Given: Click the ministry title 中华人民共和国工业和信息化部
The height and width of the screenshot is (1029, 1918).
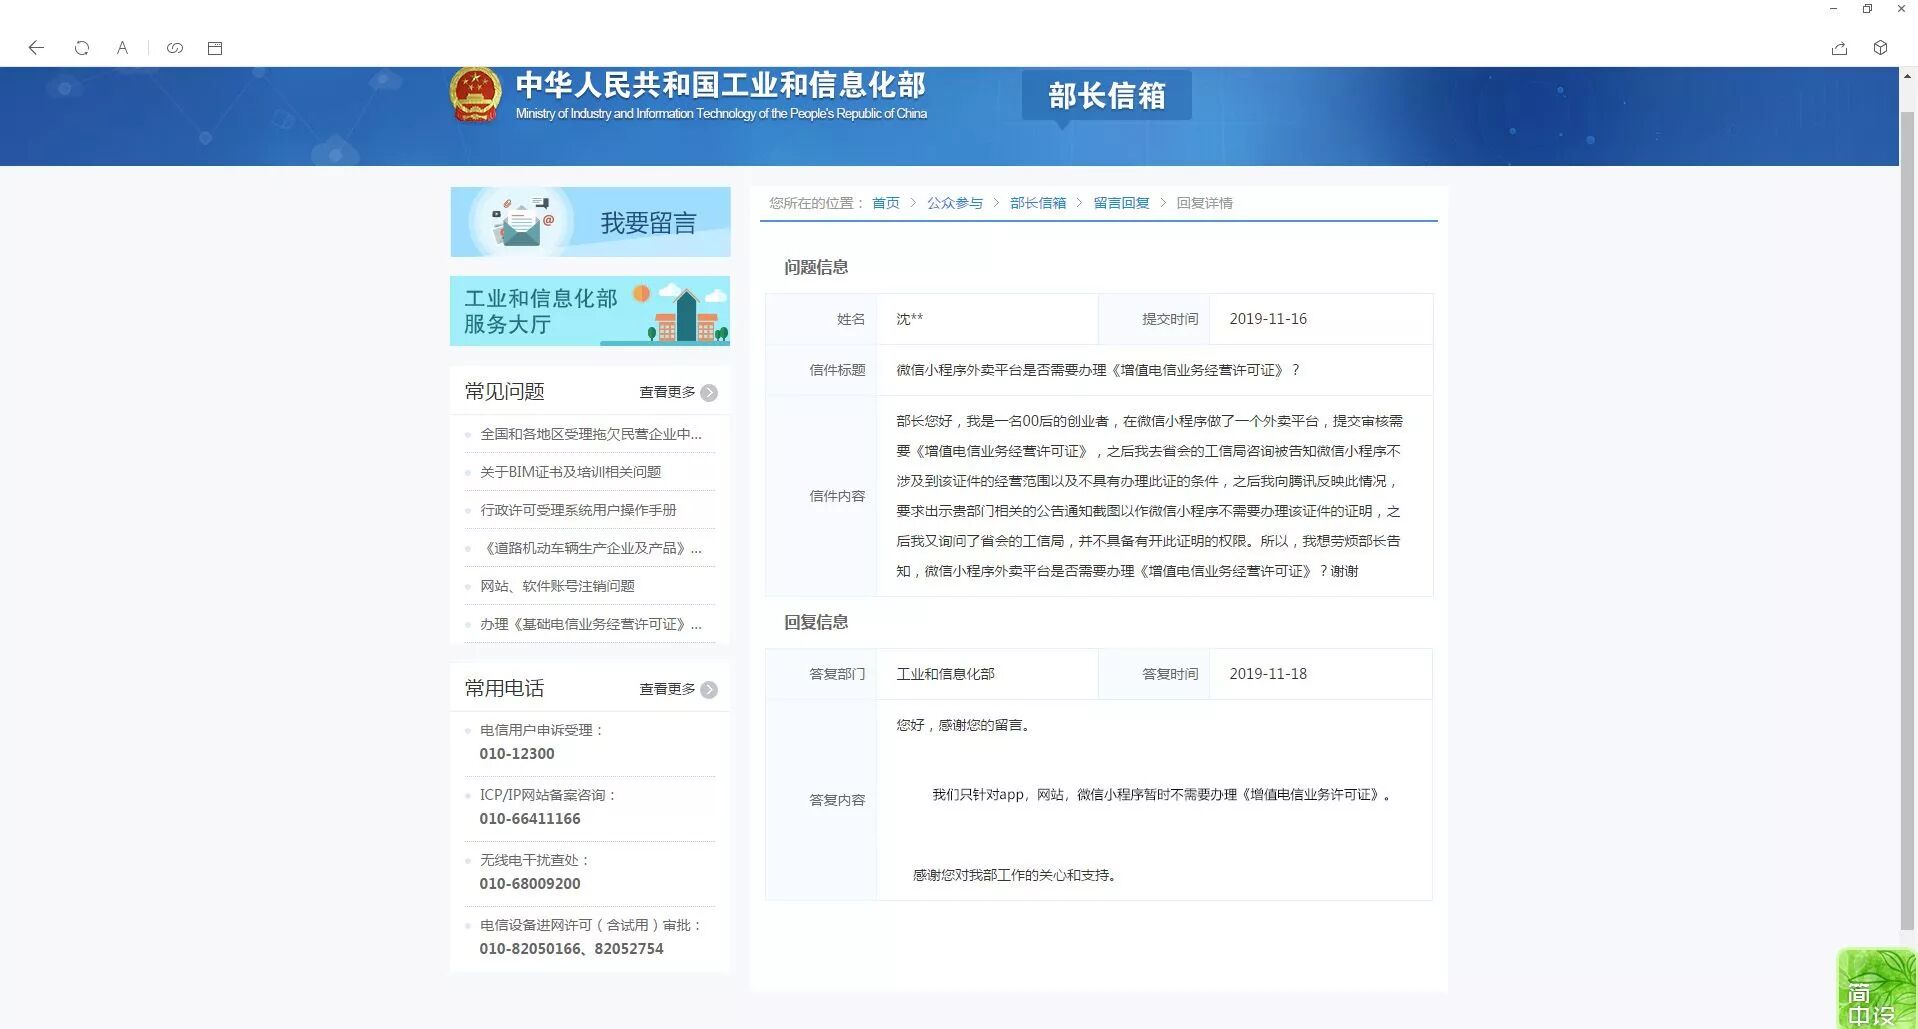Looking at the screenshot, I should click(721, 85).
